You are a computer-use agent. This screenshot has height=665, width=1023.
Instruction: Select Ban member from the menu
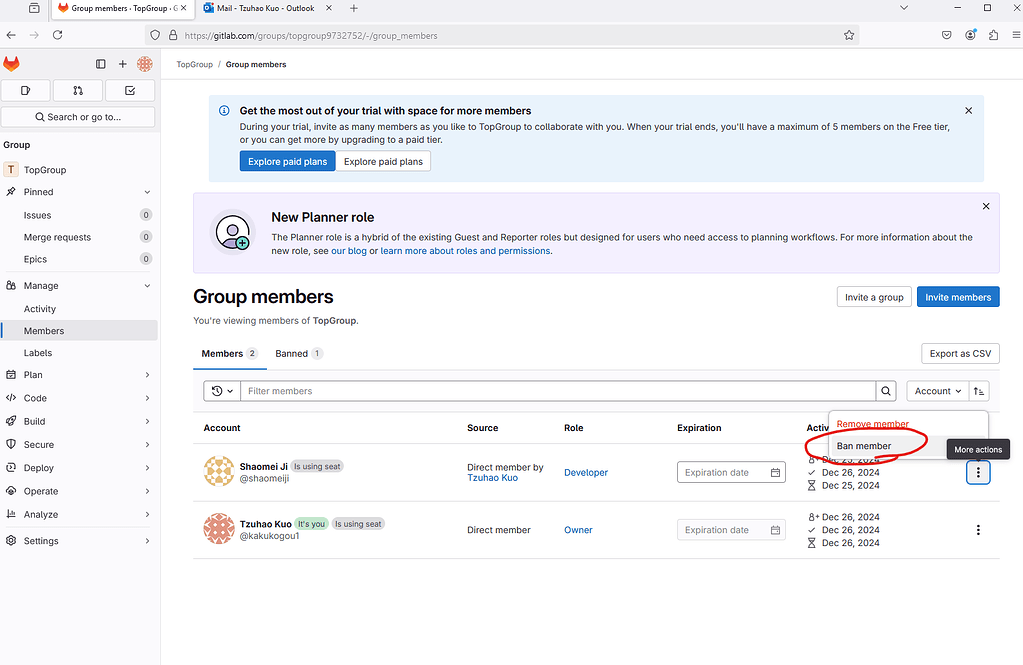pyautogui.click(x=866, y=446)
